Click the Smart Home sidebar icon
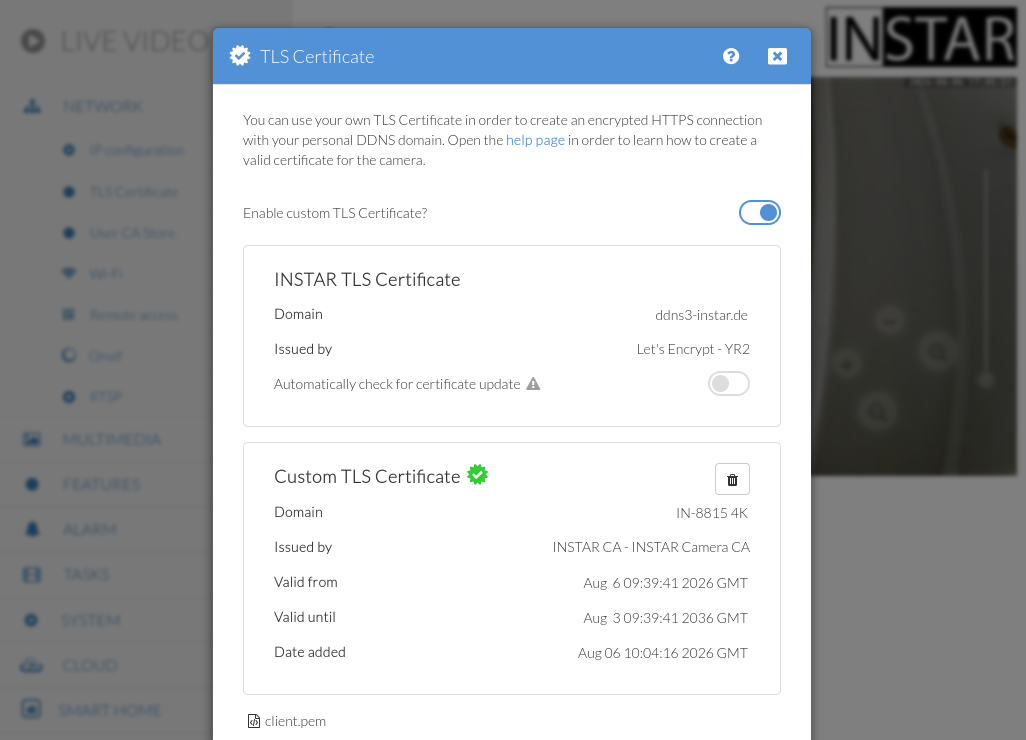 (x=31, y=709)
